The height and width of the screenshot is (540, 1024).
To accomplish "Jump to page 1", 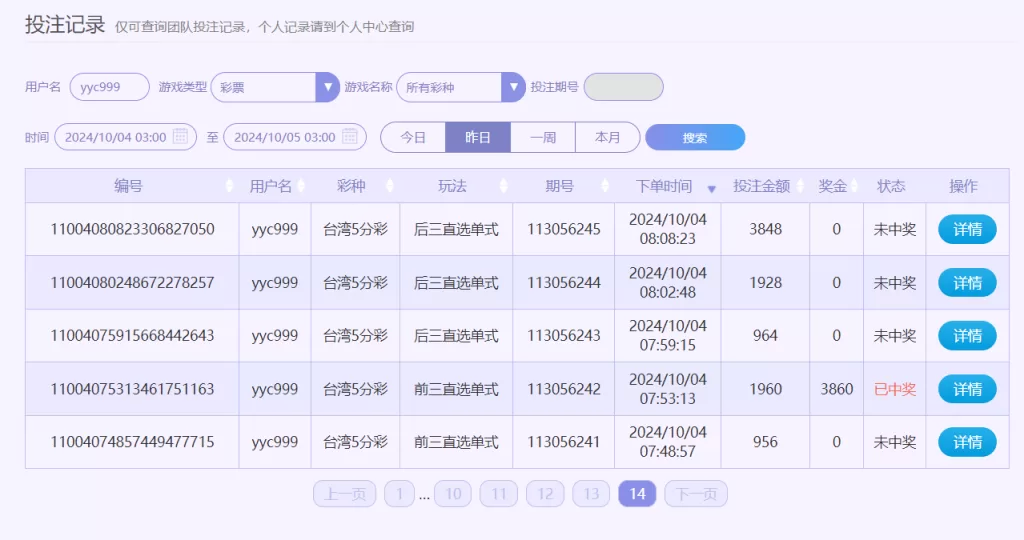I will [x=399, y=494].
